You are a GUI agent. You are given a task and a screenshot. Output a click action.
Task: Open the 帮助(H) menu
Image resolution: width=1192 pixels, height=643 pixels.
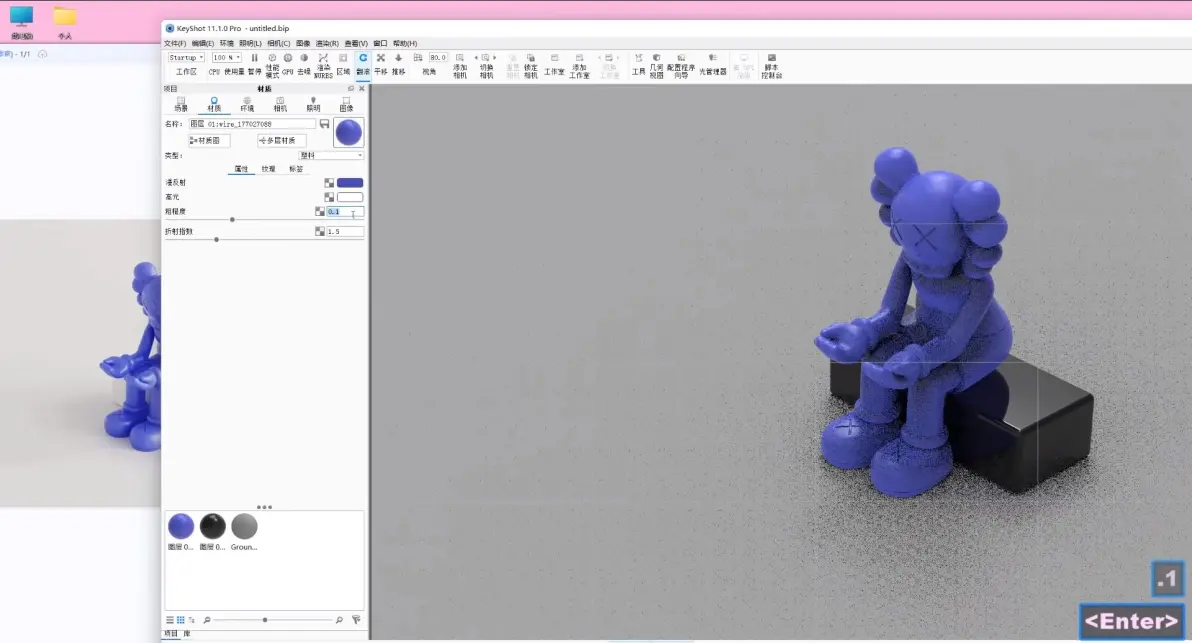pos(404,43)
